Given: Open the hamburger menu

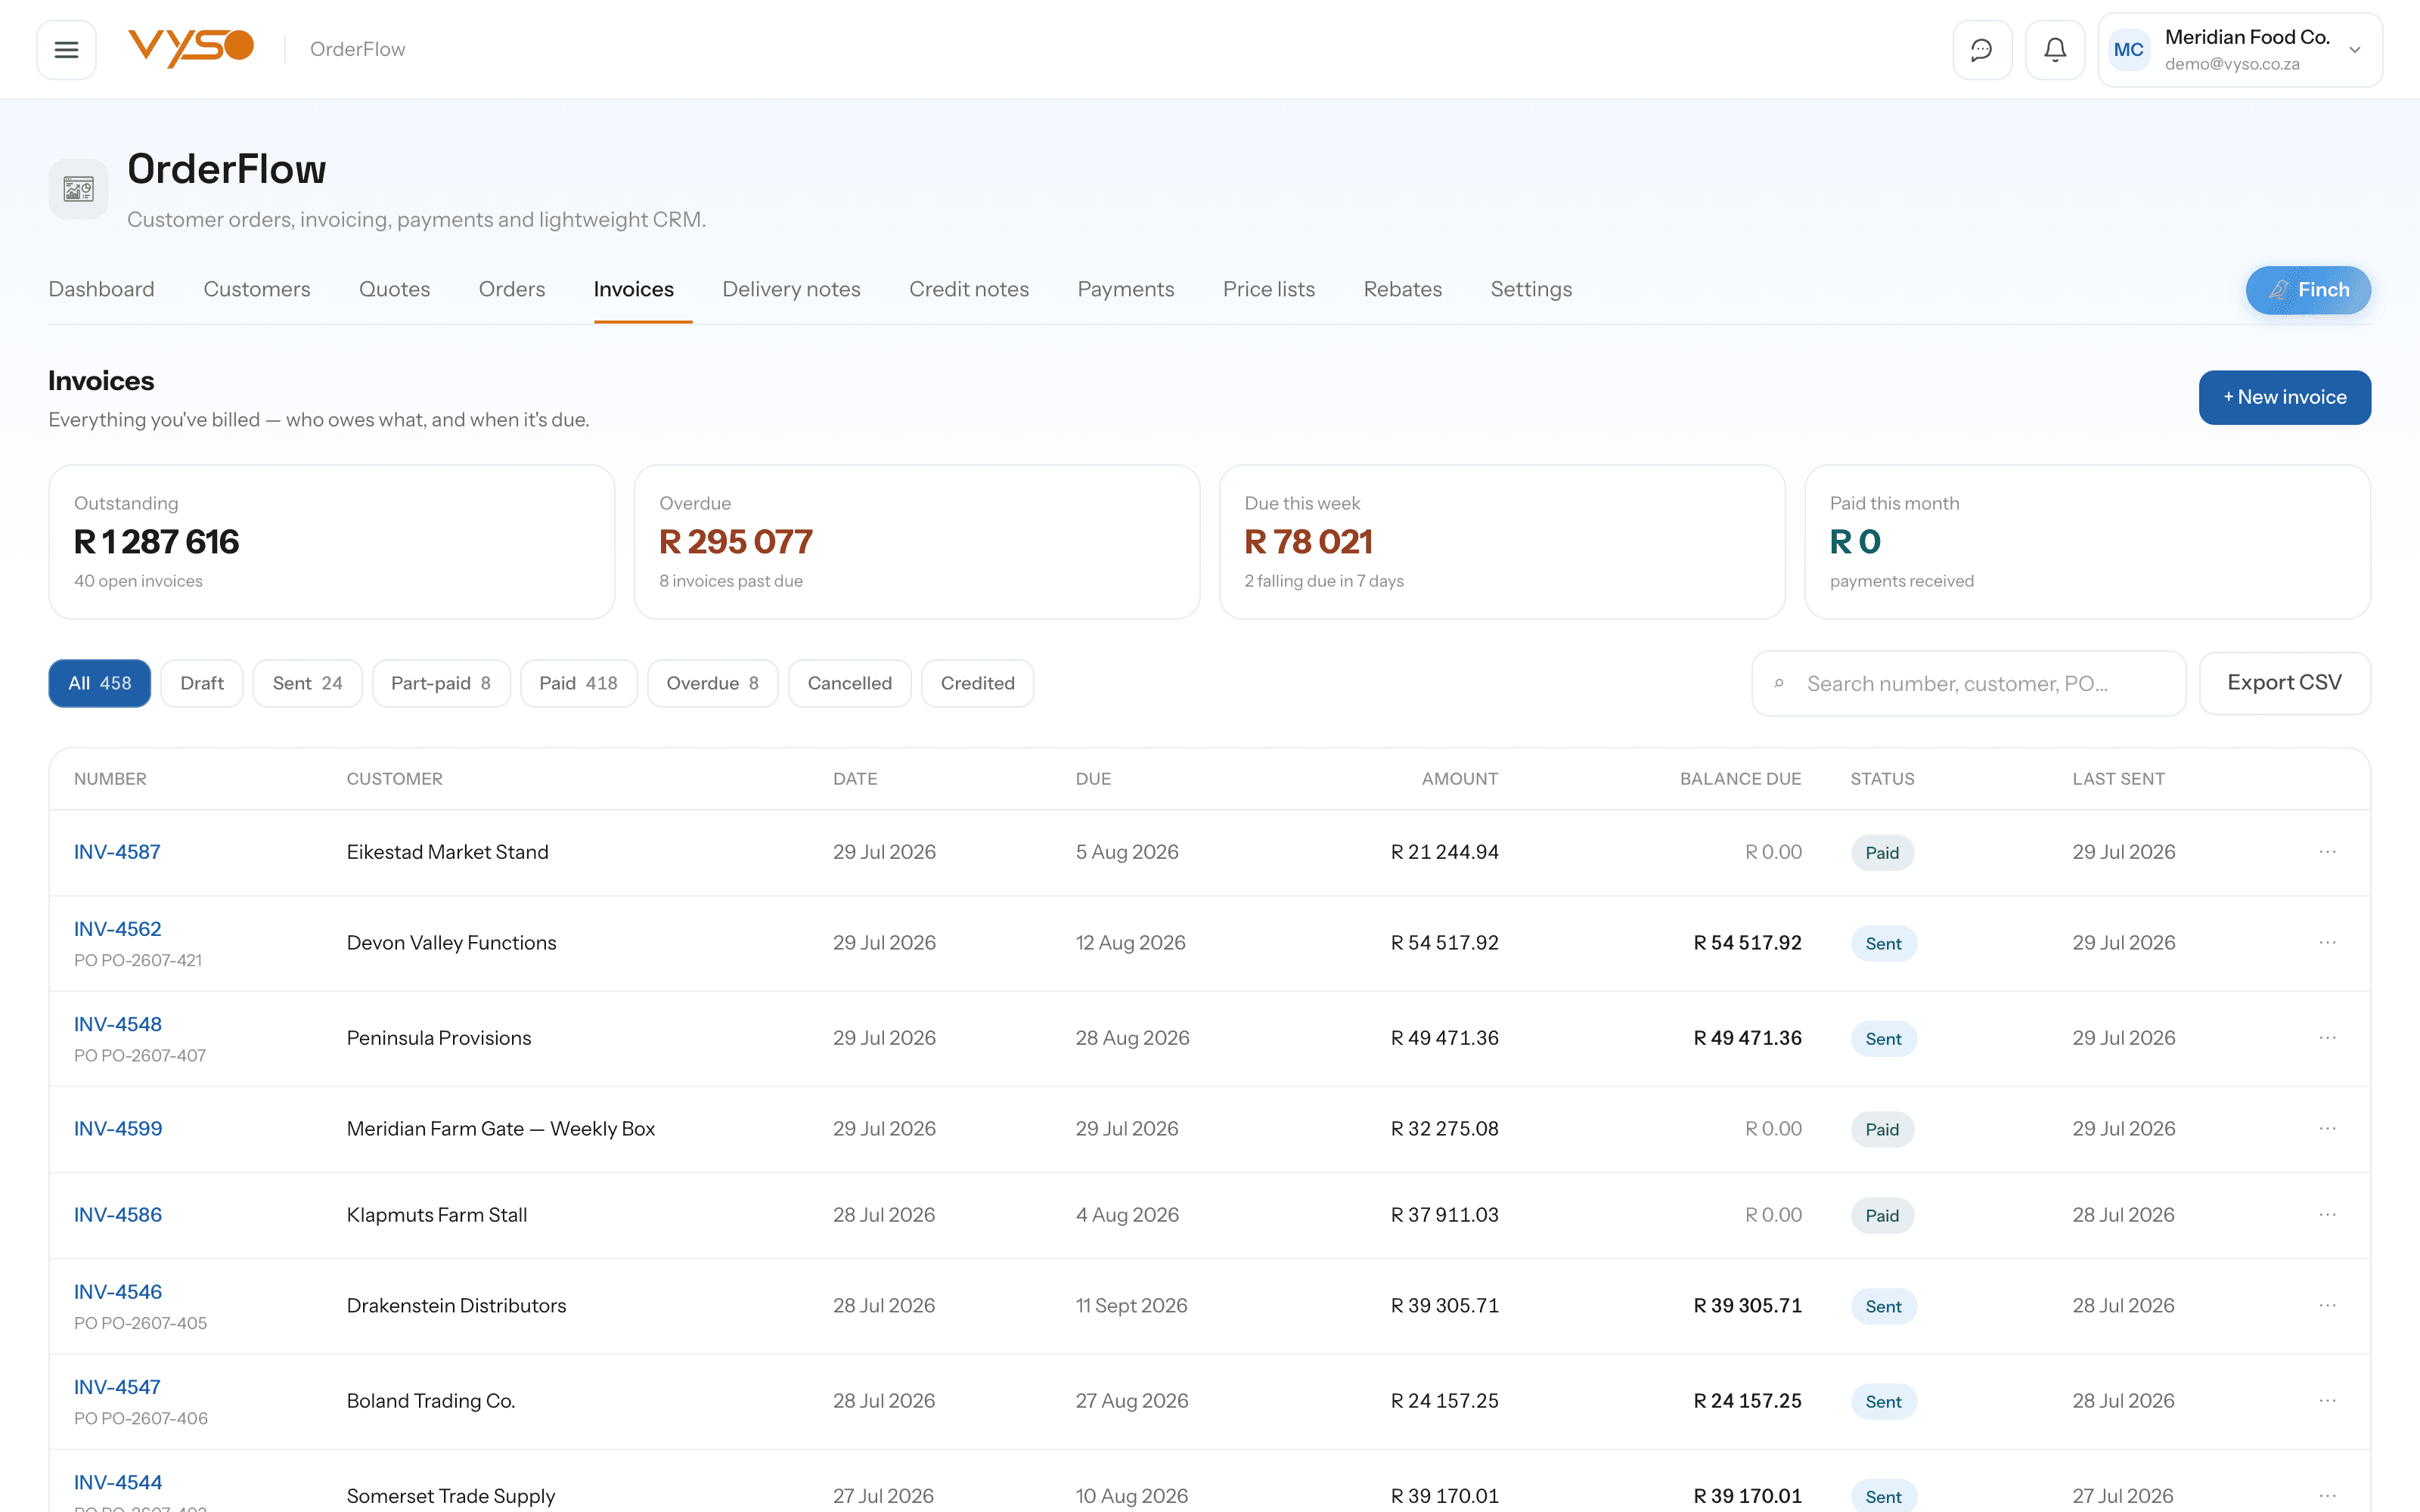Looking at the screenshot, I should pyautogui.click(x=66, y=49).
